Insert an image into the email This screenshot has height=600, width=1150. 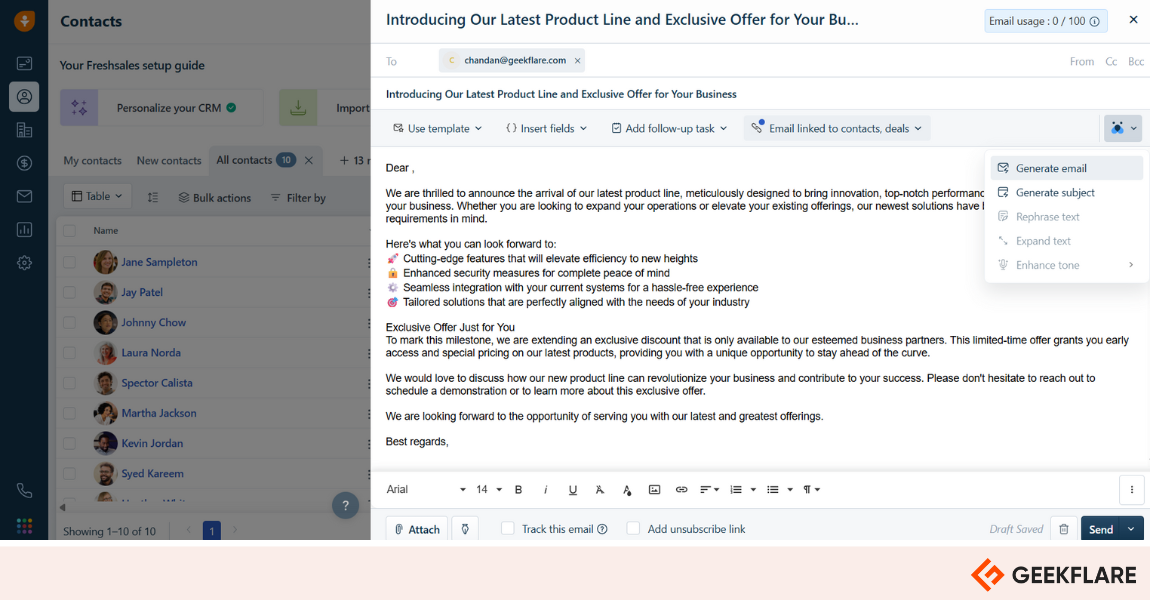[654, 489]
